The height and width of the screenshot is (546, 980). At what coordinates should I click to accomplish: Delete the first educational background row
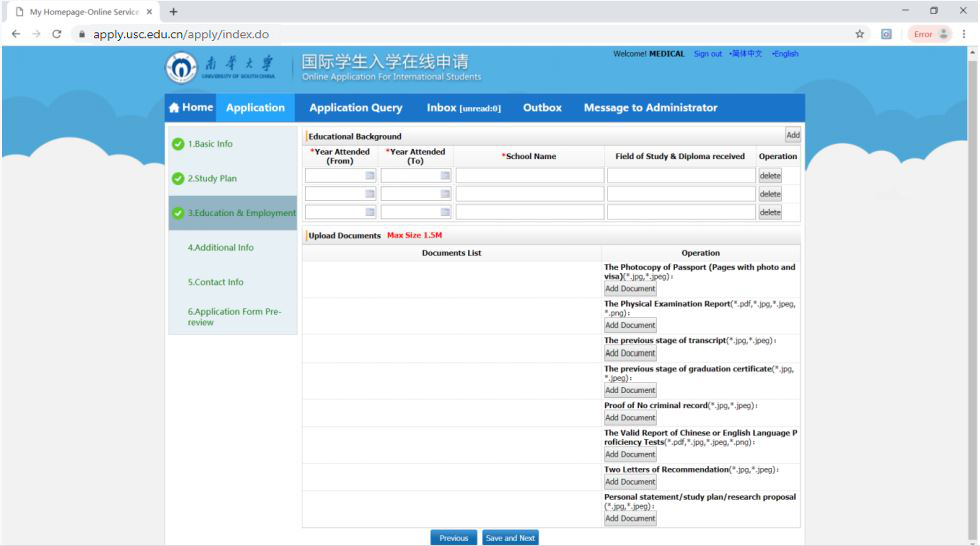(x=769, y=176)
